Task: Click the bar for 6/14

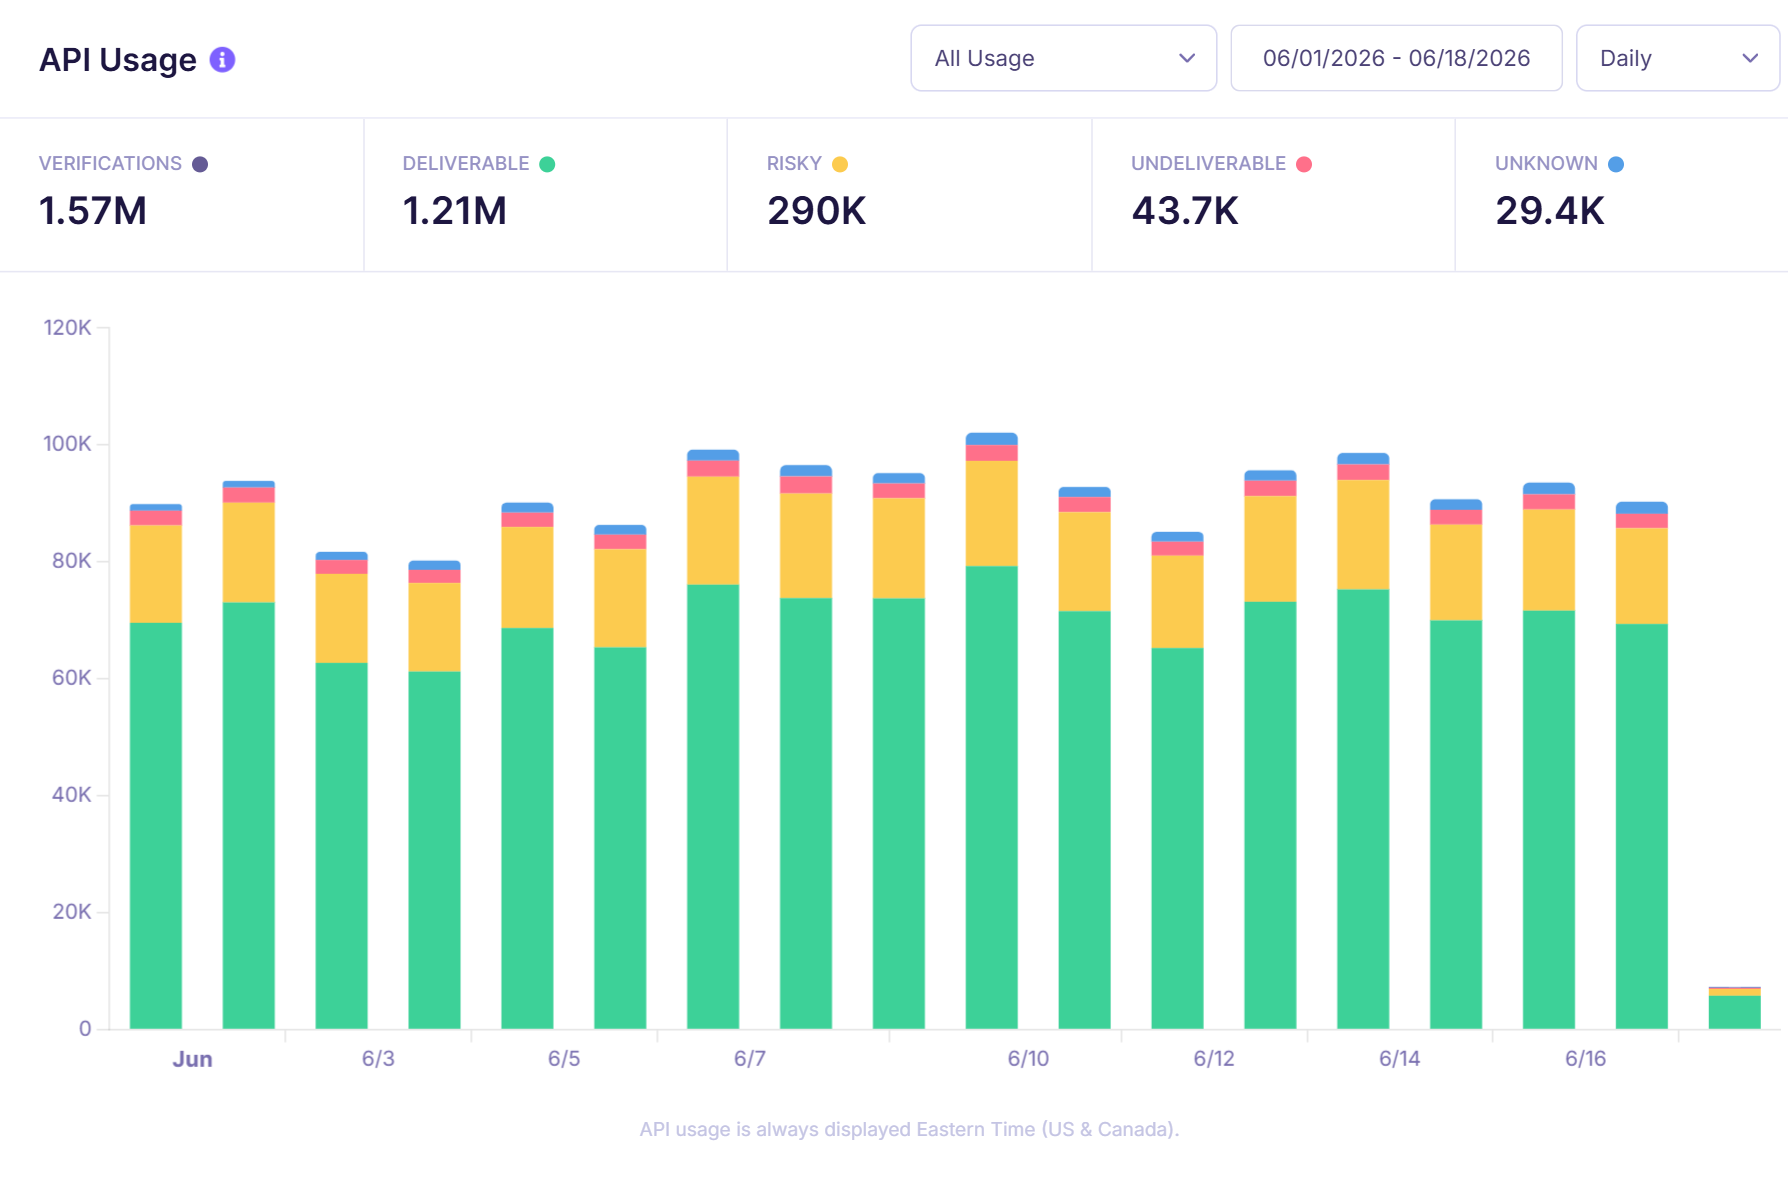Action: click(1363, 740)
